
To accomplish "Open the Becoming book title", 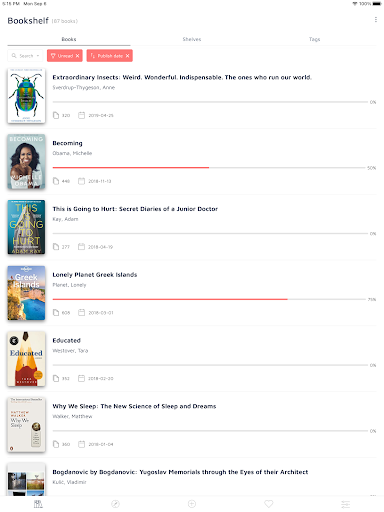I will click(67, 143).
